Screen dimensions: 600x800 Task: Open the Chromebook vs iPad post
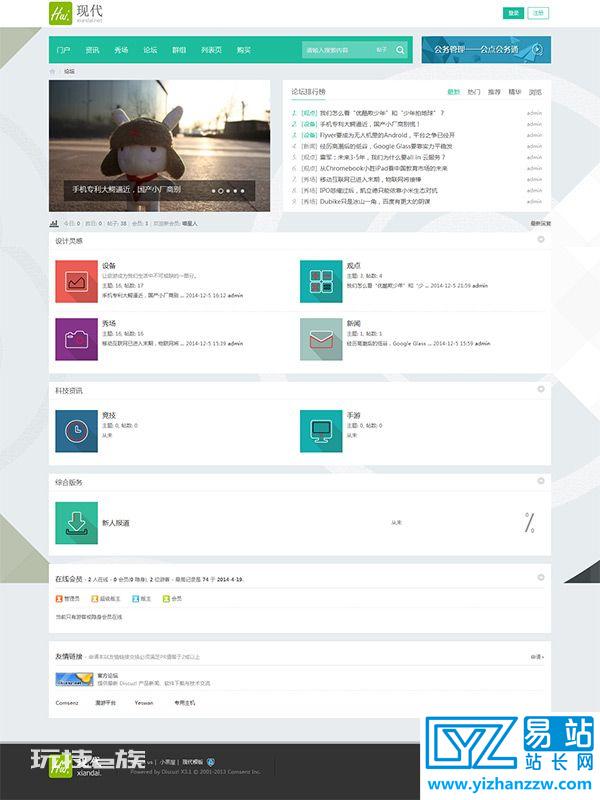383,168
